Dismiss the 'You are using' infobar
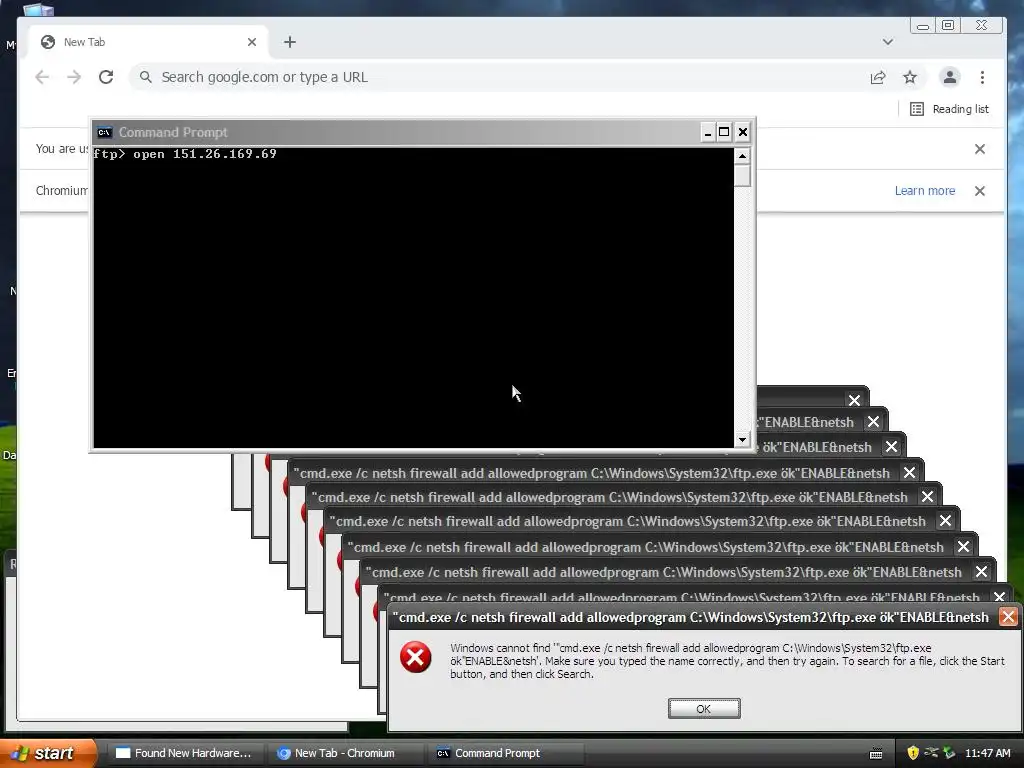Image resolution: width=1024 pixels, height=768 pixels. tap(980, 149)
